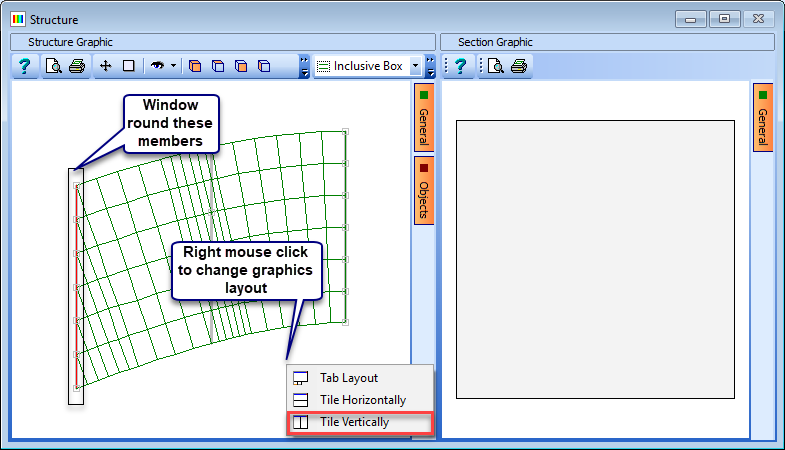This screenshot has height=450, width=785.
Task: Click the Section Graphic pane title
Action: pyautogui.click(x=495, y=43)
